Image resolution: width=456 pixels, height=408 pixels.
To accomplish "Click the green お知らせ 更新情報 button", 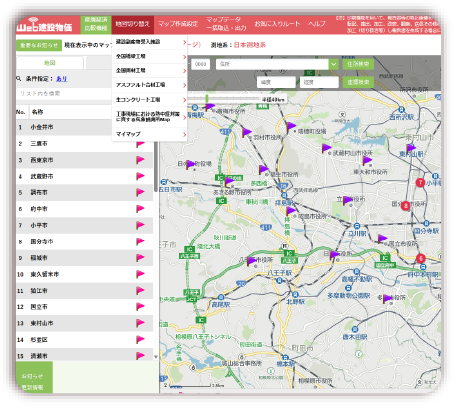I will point(34,378).
